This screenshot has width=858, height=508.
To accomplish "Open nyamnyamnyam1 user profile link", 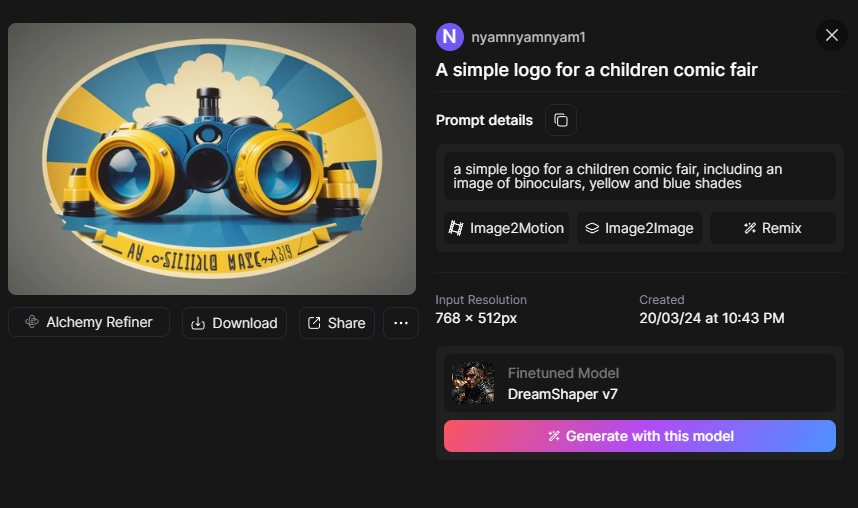I will point(528,37).
